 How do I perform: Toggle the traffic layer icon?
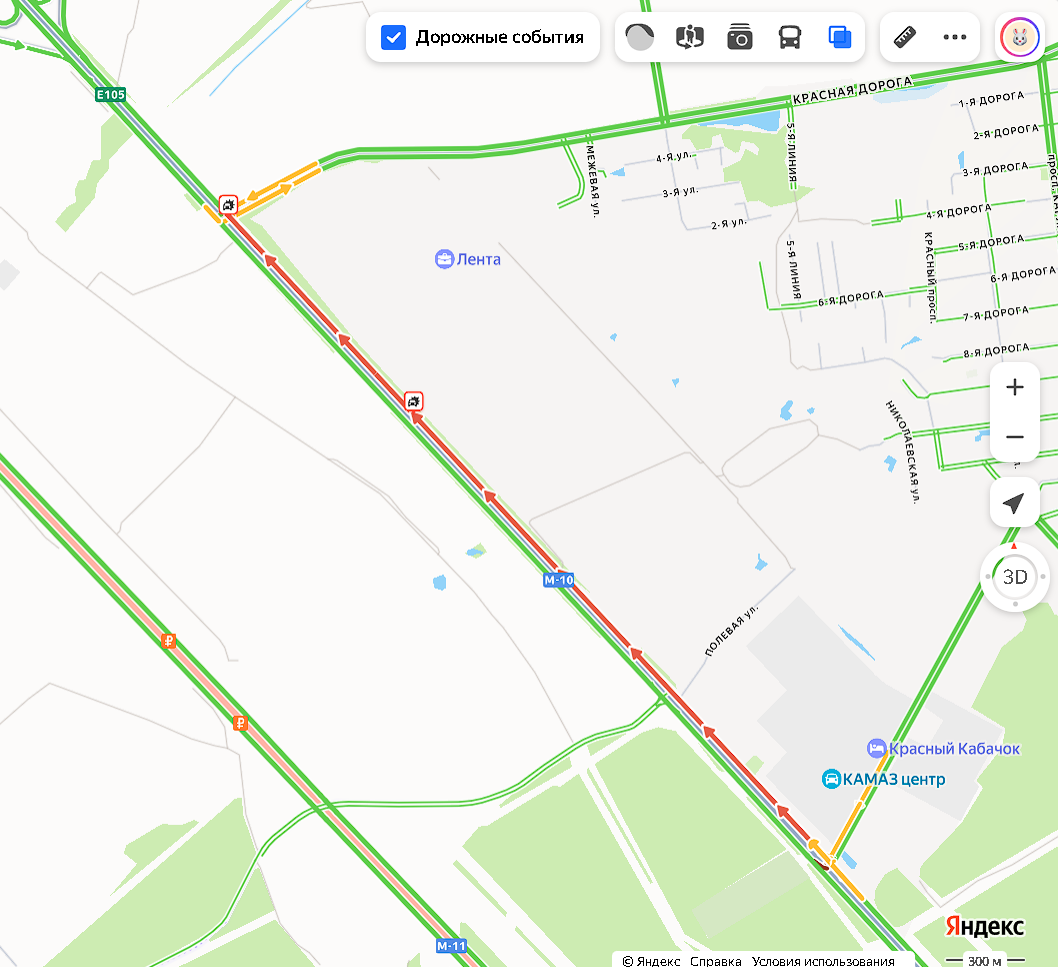point(640,37)
